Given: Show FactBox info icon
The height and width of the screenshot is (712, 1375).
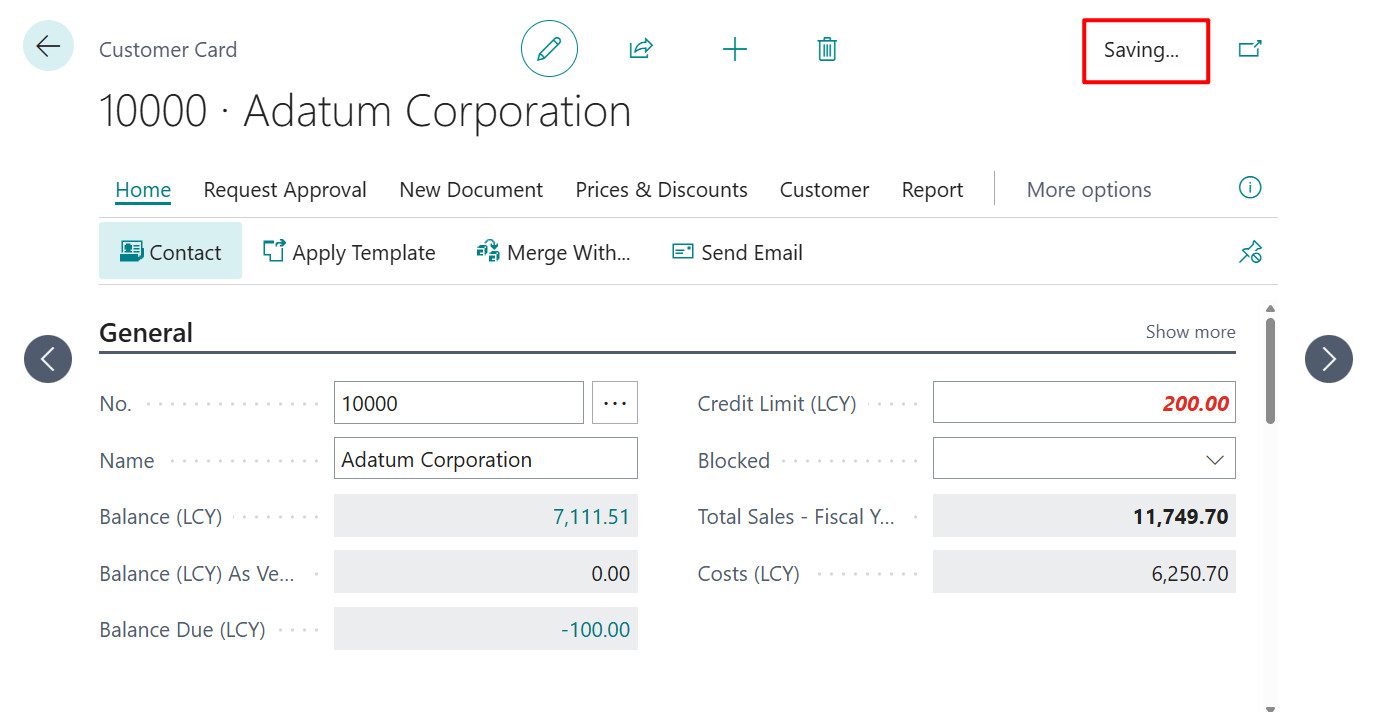Looking at the screenshot, I should pyautogui.click(x=1250, y=187).
